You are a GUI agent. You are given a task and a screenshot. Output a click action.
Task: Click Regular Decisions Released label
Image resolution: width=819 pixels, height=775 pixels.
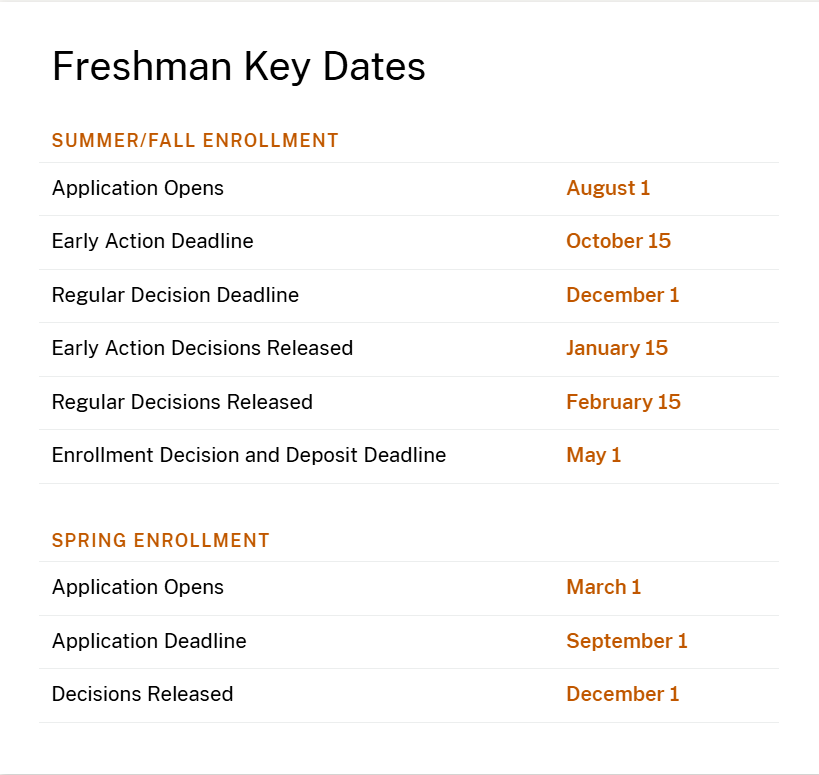coord(182,402)
